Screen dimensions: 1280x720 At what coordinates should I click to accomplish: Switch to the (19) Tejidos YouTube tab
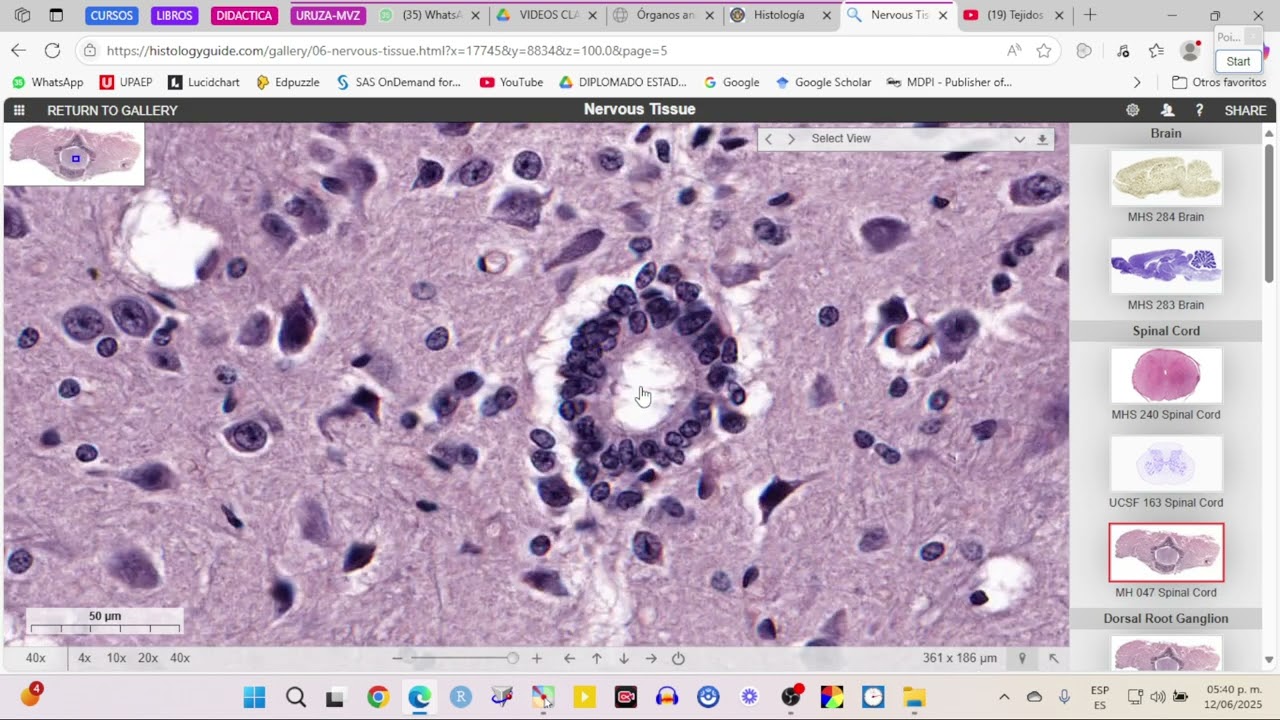(x=1014, y=15)
